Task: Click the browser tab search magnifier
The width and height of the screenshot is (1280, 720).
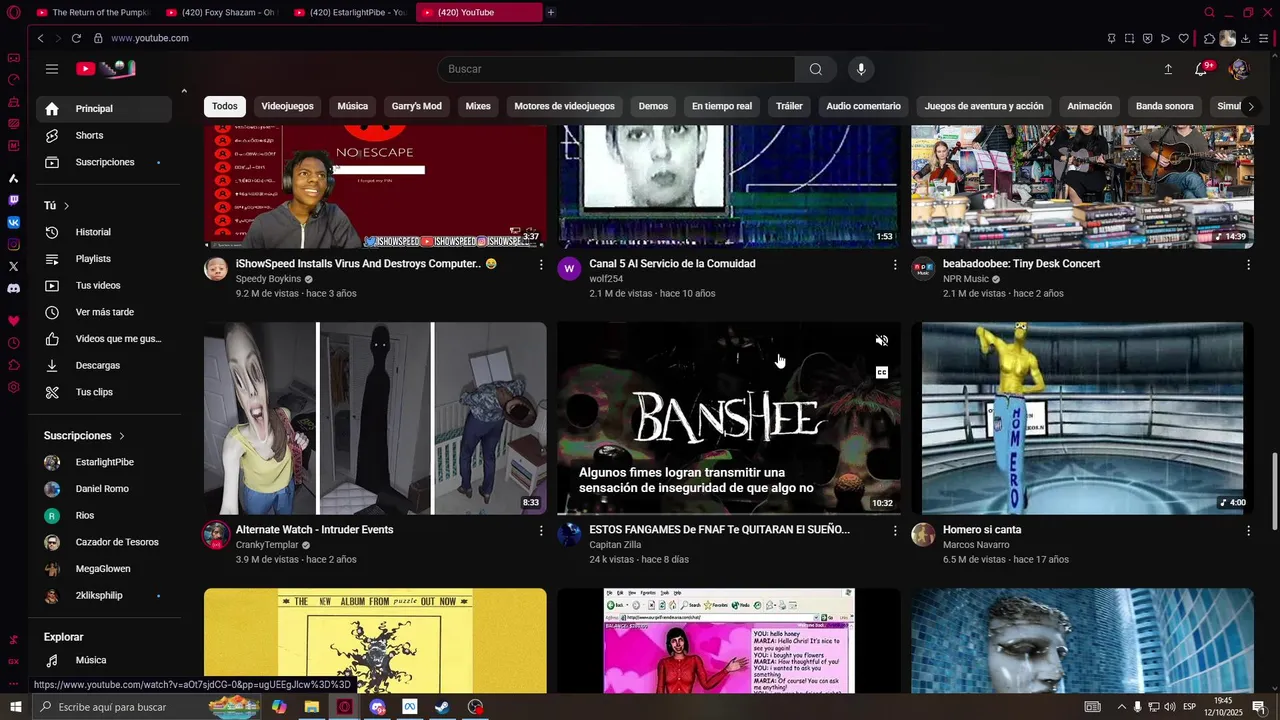Action: pos(1210,12)
